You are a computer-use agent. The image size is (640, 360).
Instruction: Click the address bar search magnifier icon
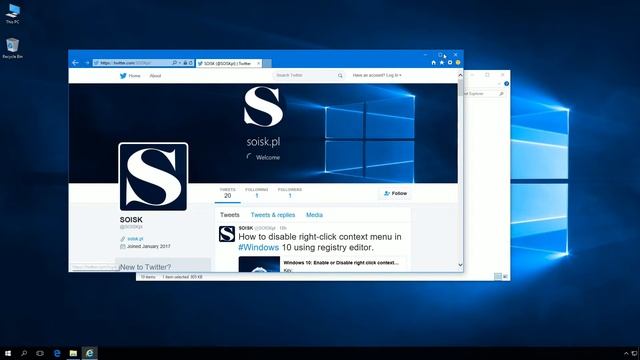pyautogui.click(x=175, y=63)
